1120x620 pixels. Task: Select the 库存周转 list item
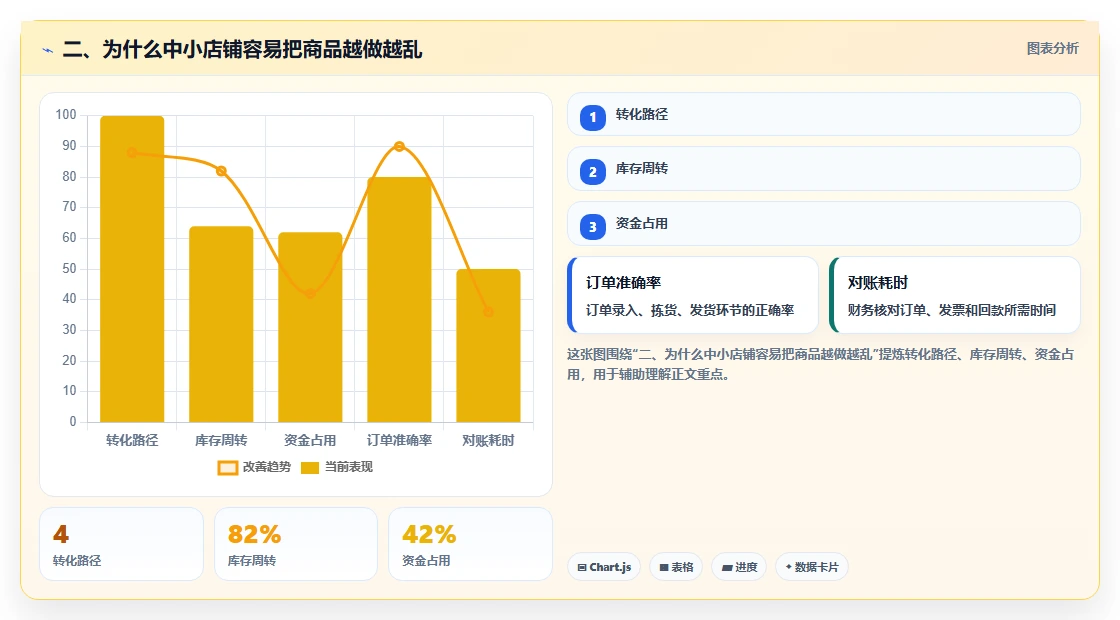click(824, 169)
